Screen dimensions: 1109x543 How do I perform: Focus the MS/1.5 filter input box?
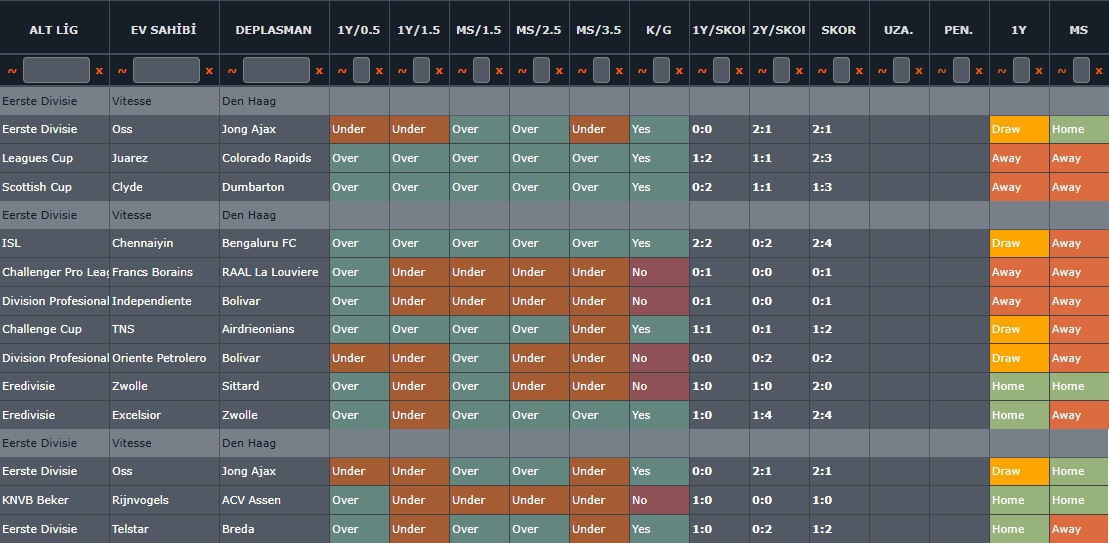[x=482, y=71]
